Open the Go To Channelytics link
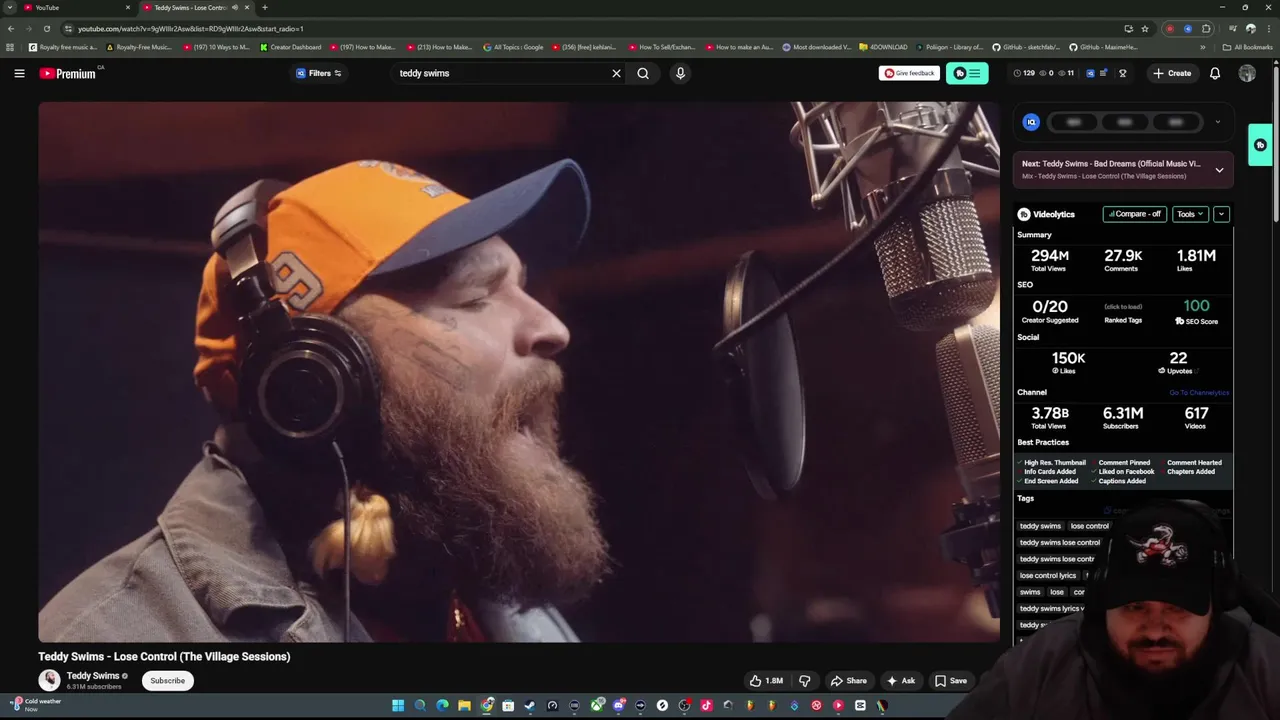1280x720 pixels. pos(1199,393)
